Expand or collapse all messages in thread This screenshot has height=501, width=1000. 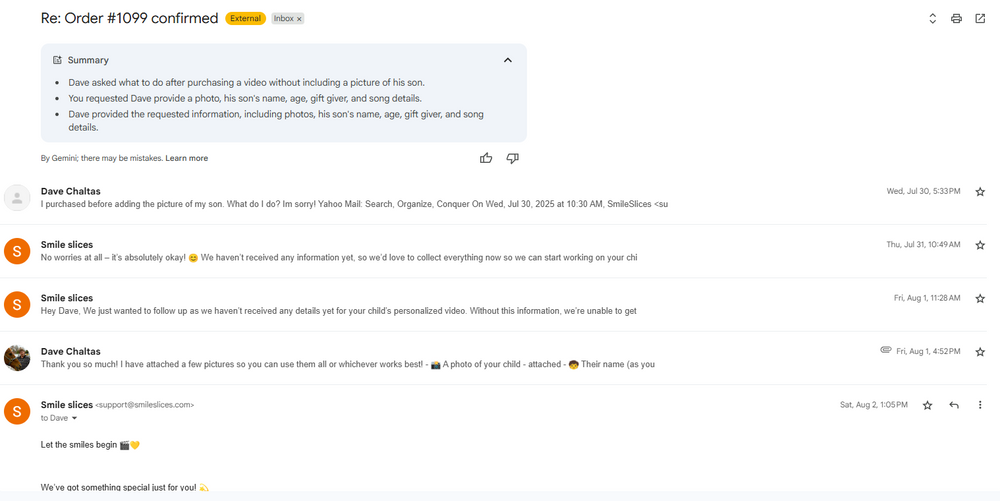932,19
